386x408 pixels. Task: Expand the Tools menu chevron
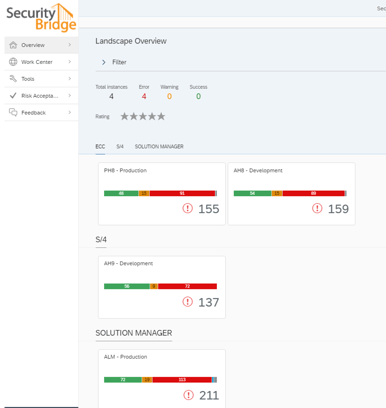click(70, 79)
